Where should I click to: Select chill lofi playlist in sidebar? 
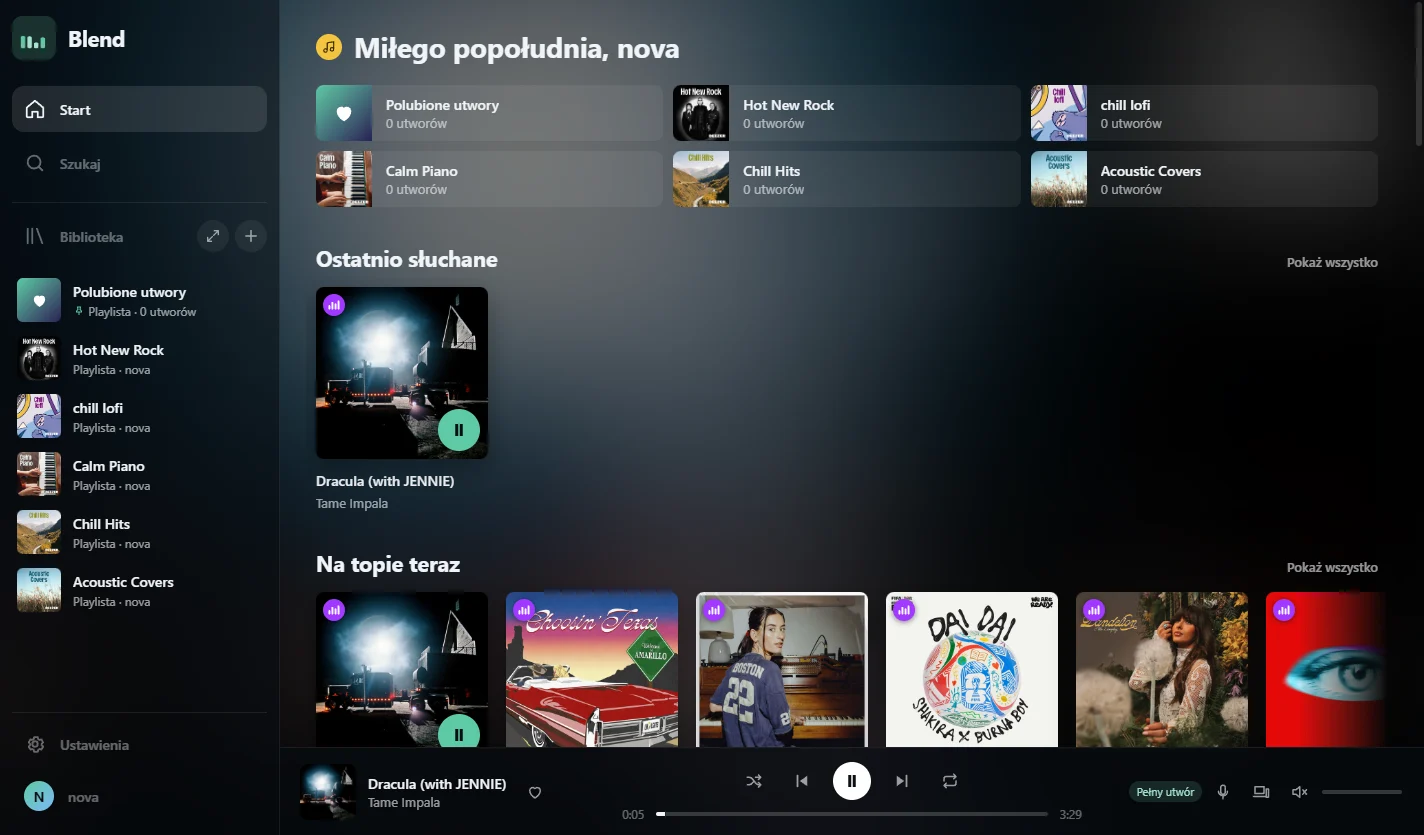(139, 416)
